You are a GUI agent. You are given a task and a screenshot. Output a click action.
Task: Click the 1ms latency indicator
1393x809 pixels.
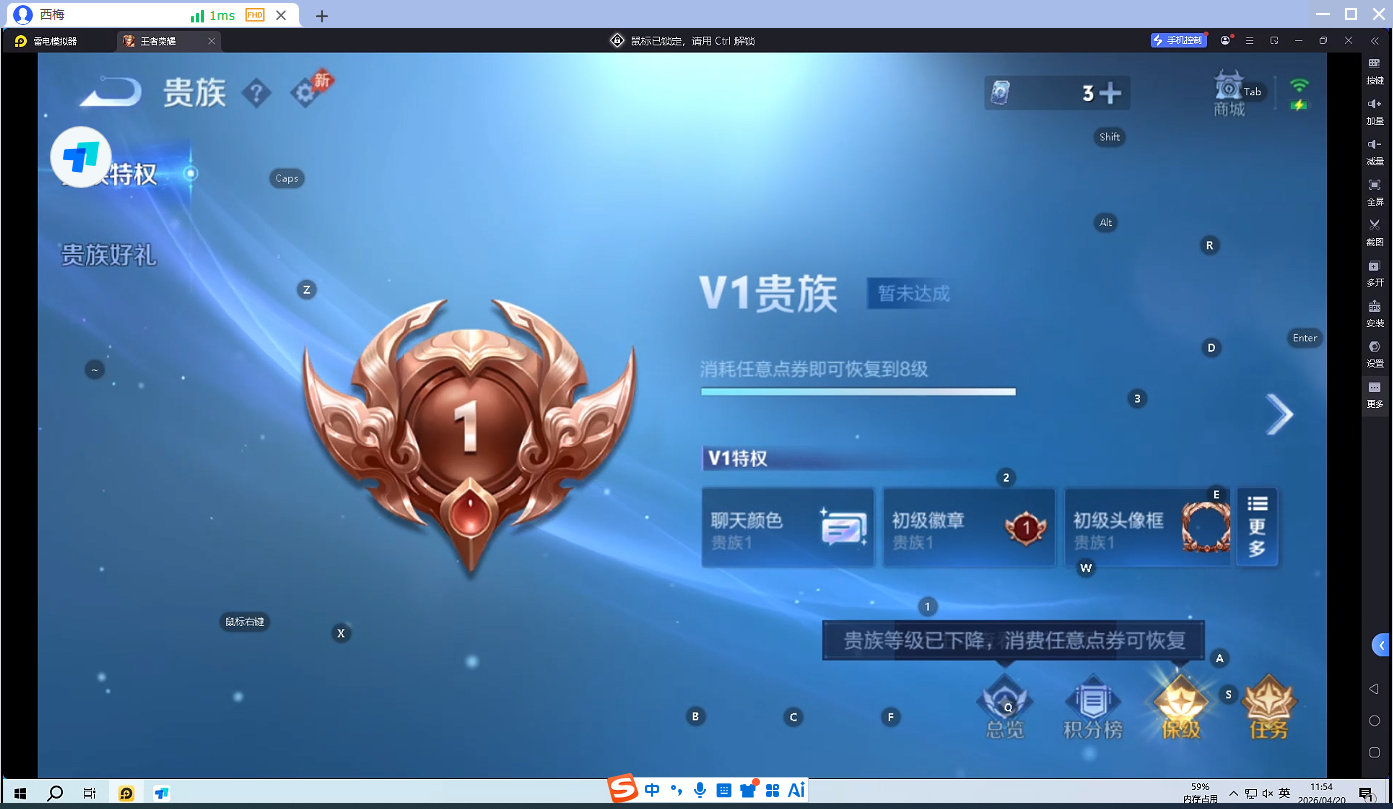(213, 15)
